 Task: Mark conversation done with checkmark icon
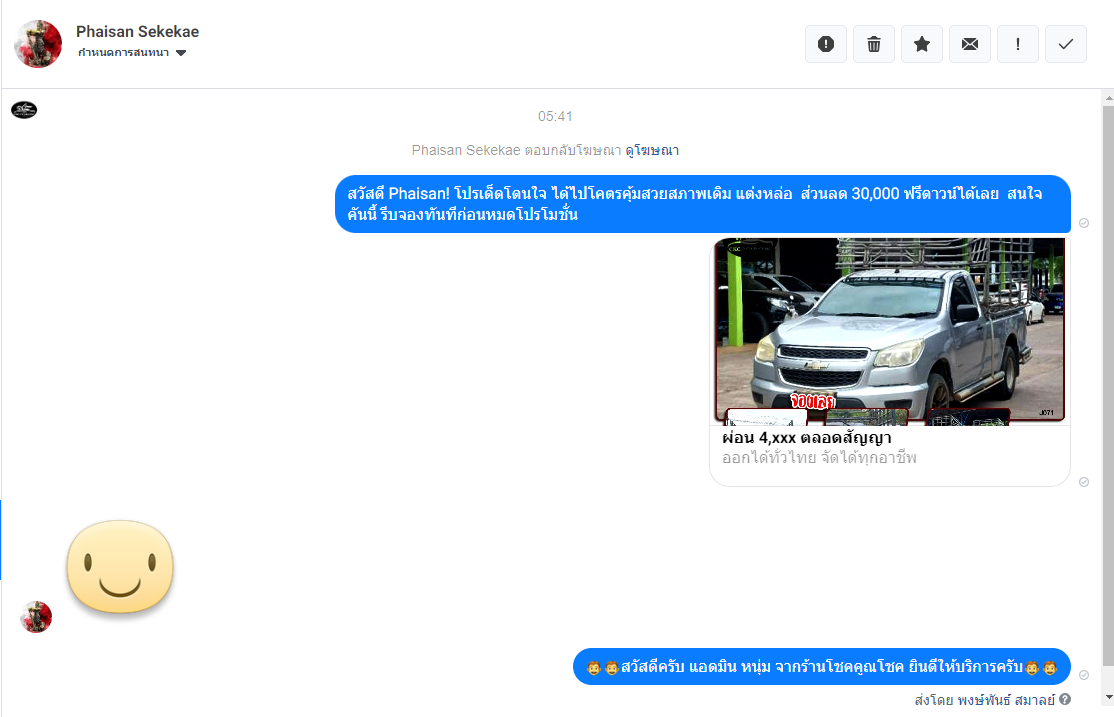[1066, 44]
